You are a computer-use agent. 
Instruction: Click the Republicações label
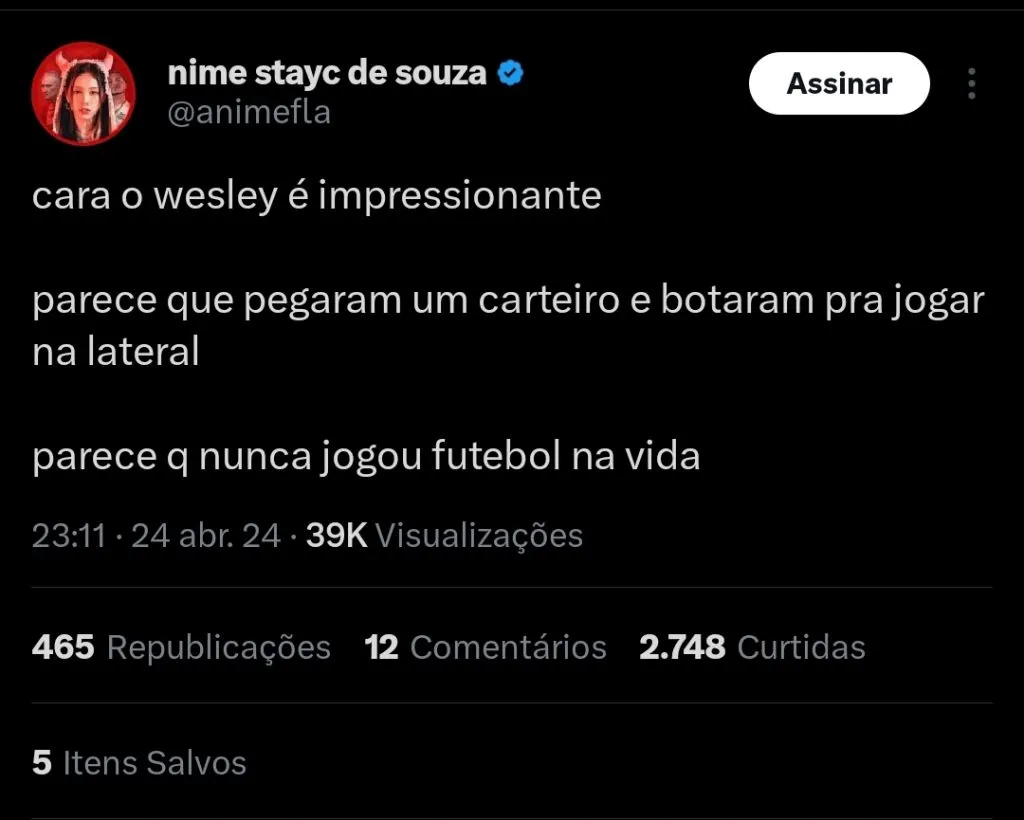(219, 647)
